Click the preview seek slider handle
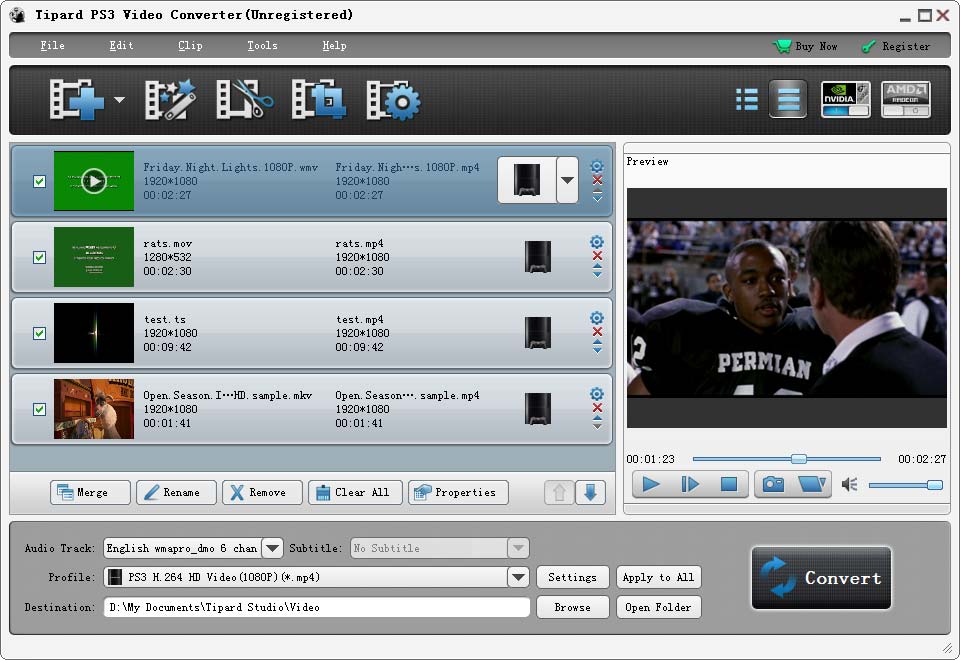The image size is (960, 660). coord(798,459)
